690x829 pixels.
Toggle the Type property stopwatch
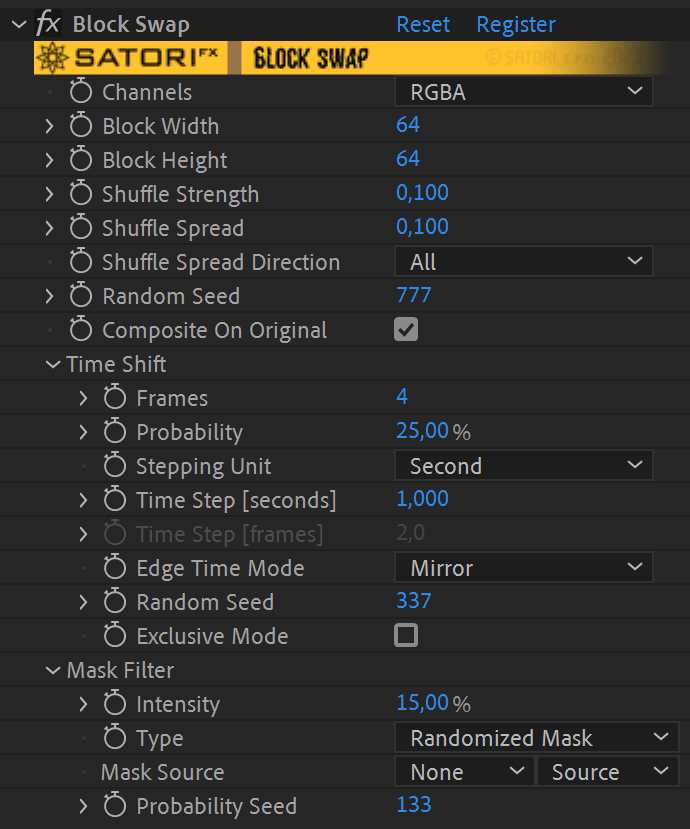(x=115, y=737)
